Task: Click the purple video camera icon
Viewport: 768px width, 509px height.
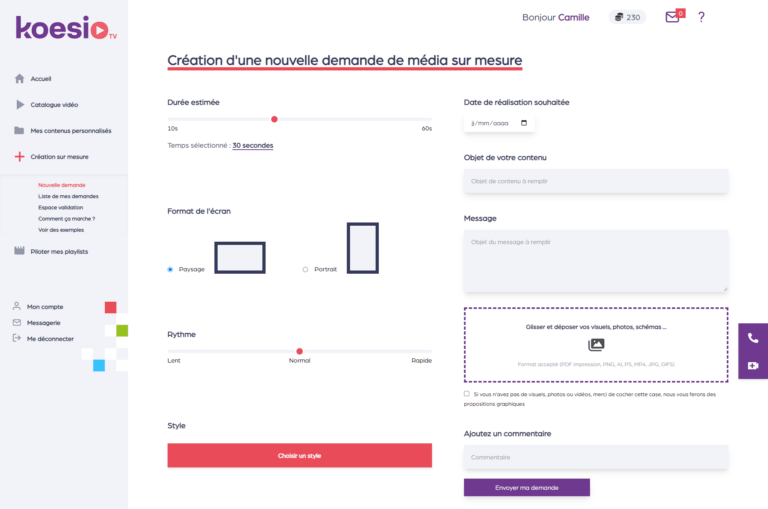Action: pos(753,365)
